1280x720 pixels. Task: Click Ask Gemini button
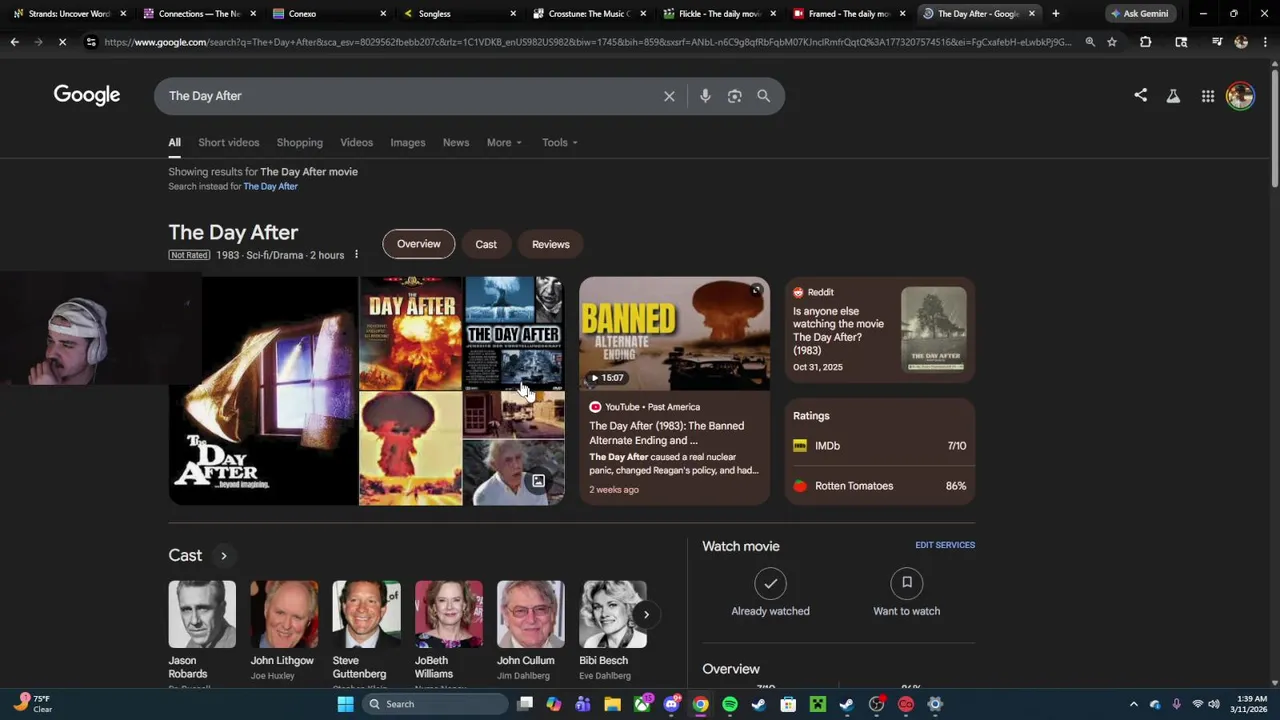1138,14
